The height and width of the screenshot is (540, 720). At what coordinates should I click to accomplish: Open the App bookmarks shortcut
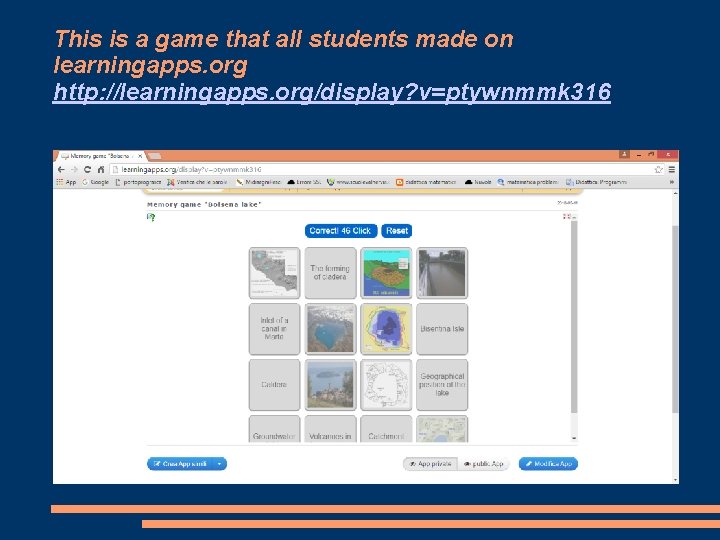click(66, 182)
